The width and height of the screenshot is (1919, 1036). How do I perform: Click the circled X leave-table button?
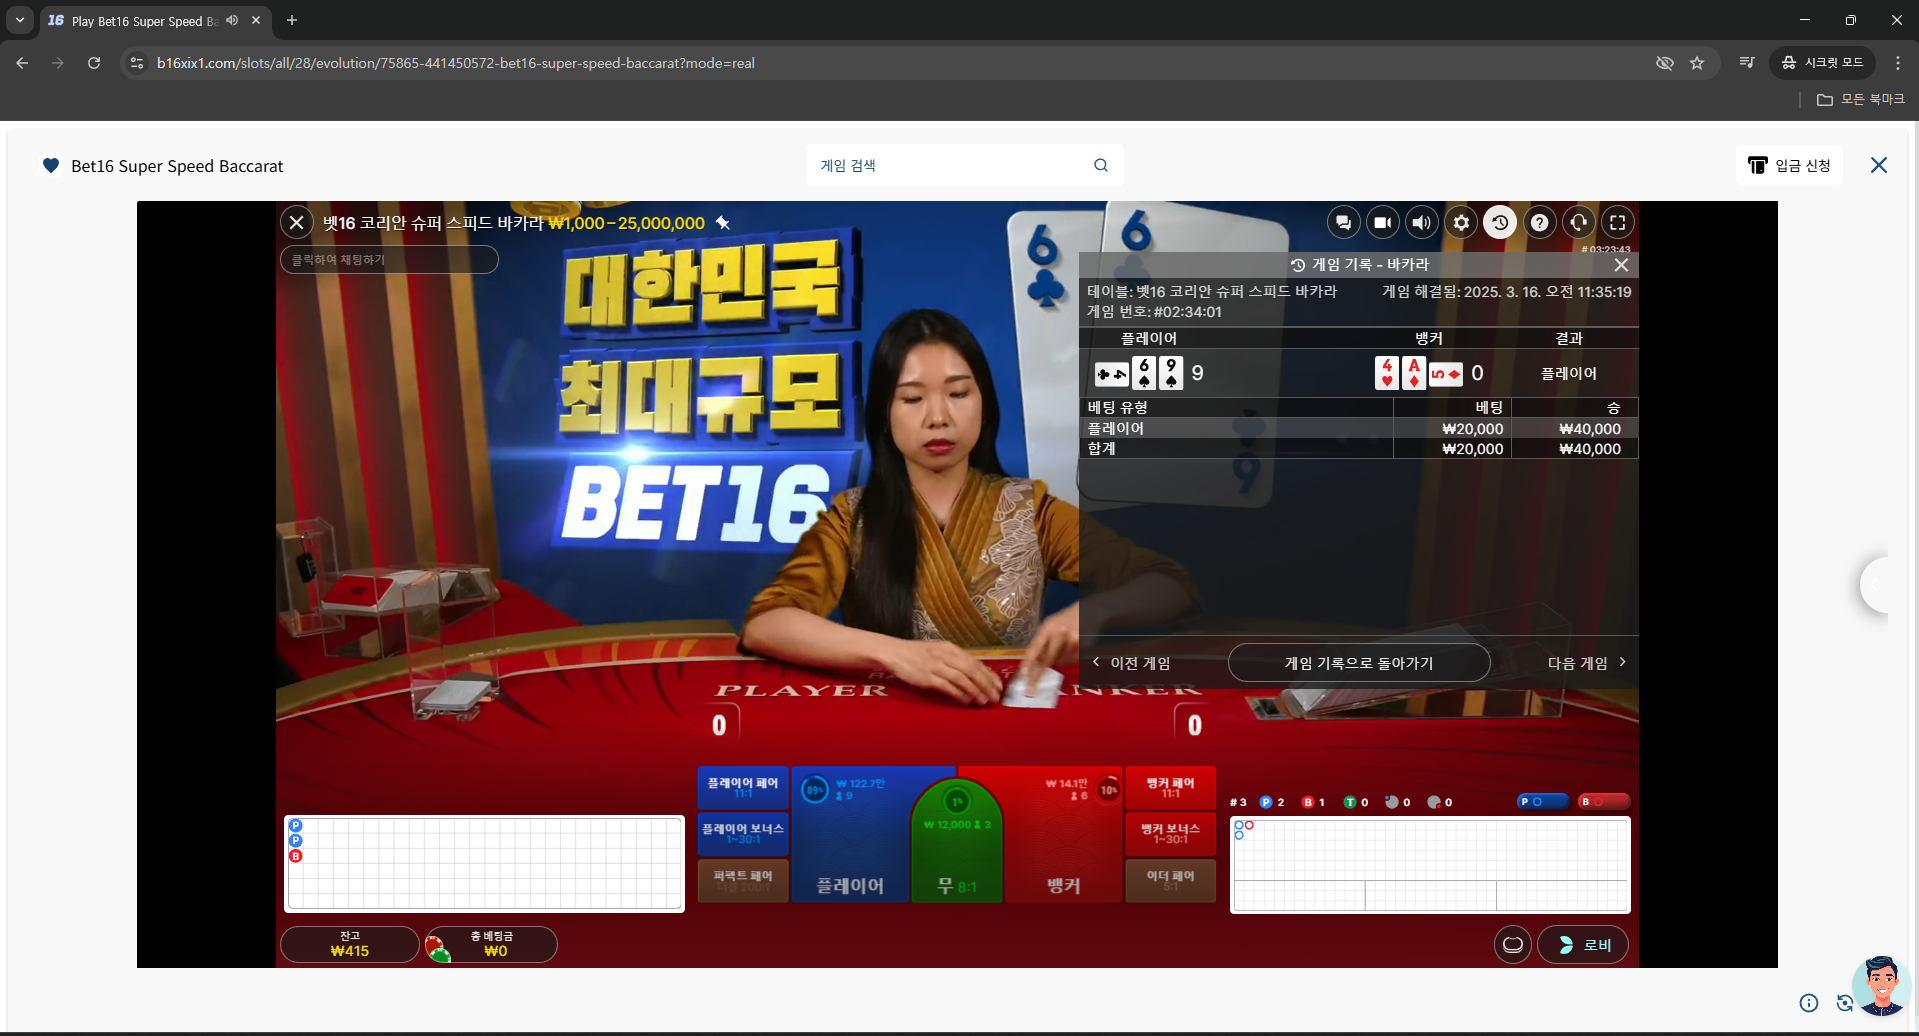click(297, 223)
